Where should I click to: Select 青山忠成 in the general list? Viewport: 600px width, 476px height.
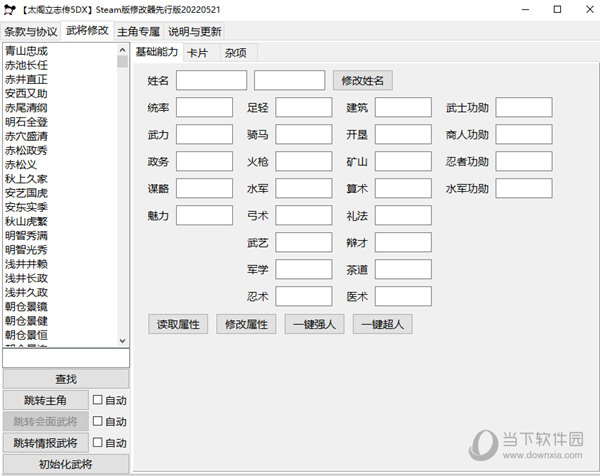click(x=26, y=51)
